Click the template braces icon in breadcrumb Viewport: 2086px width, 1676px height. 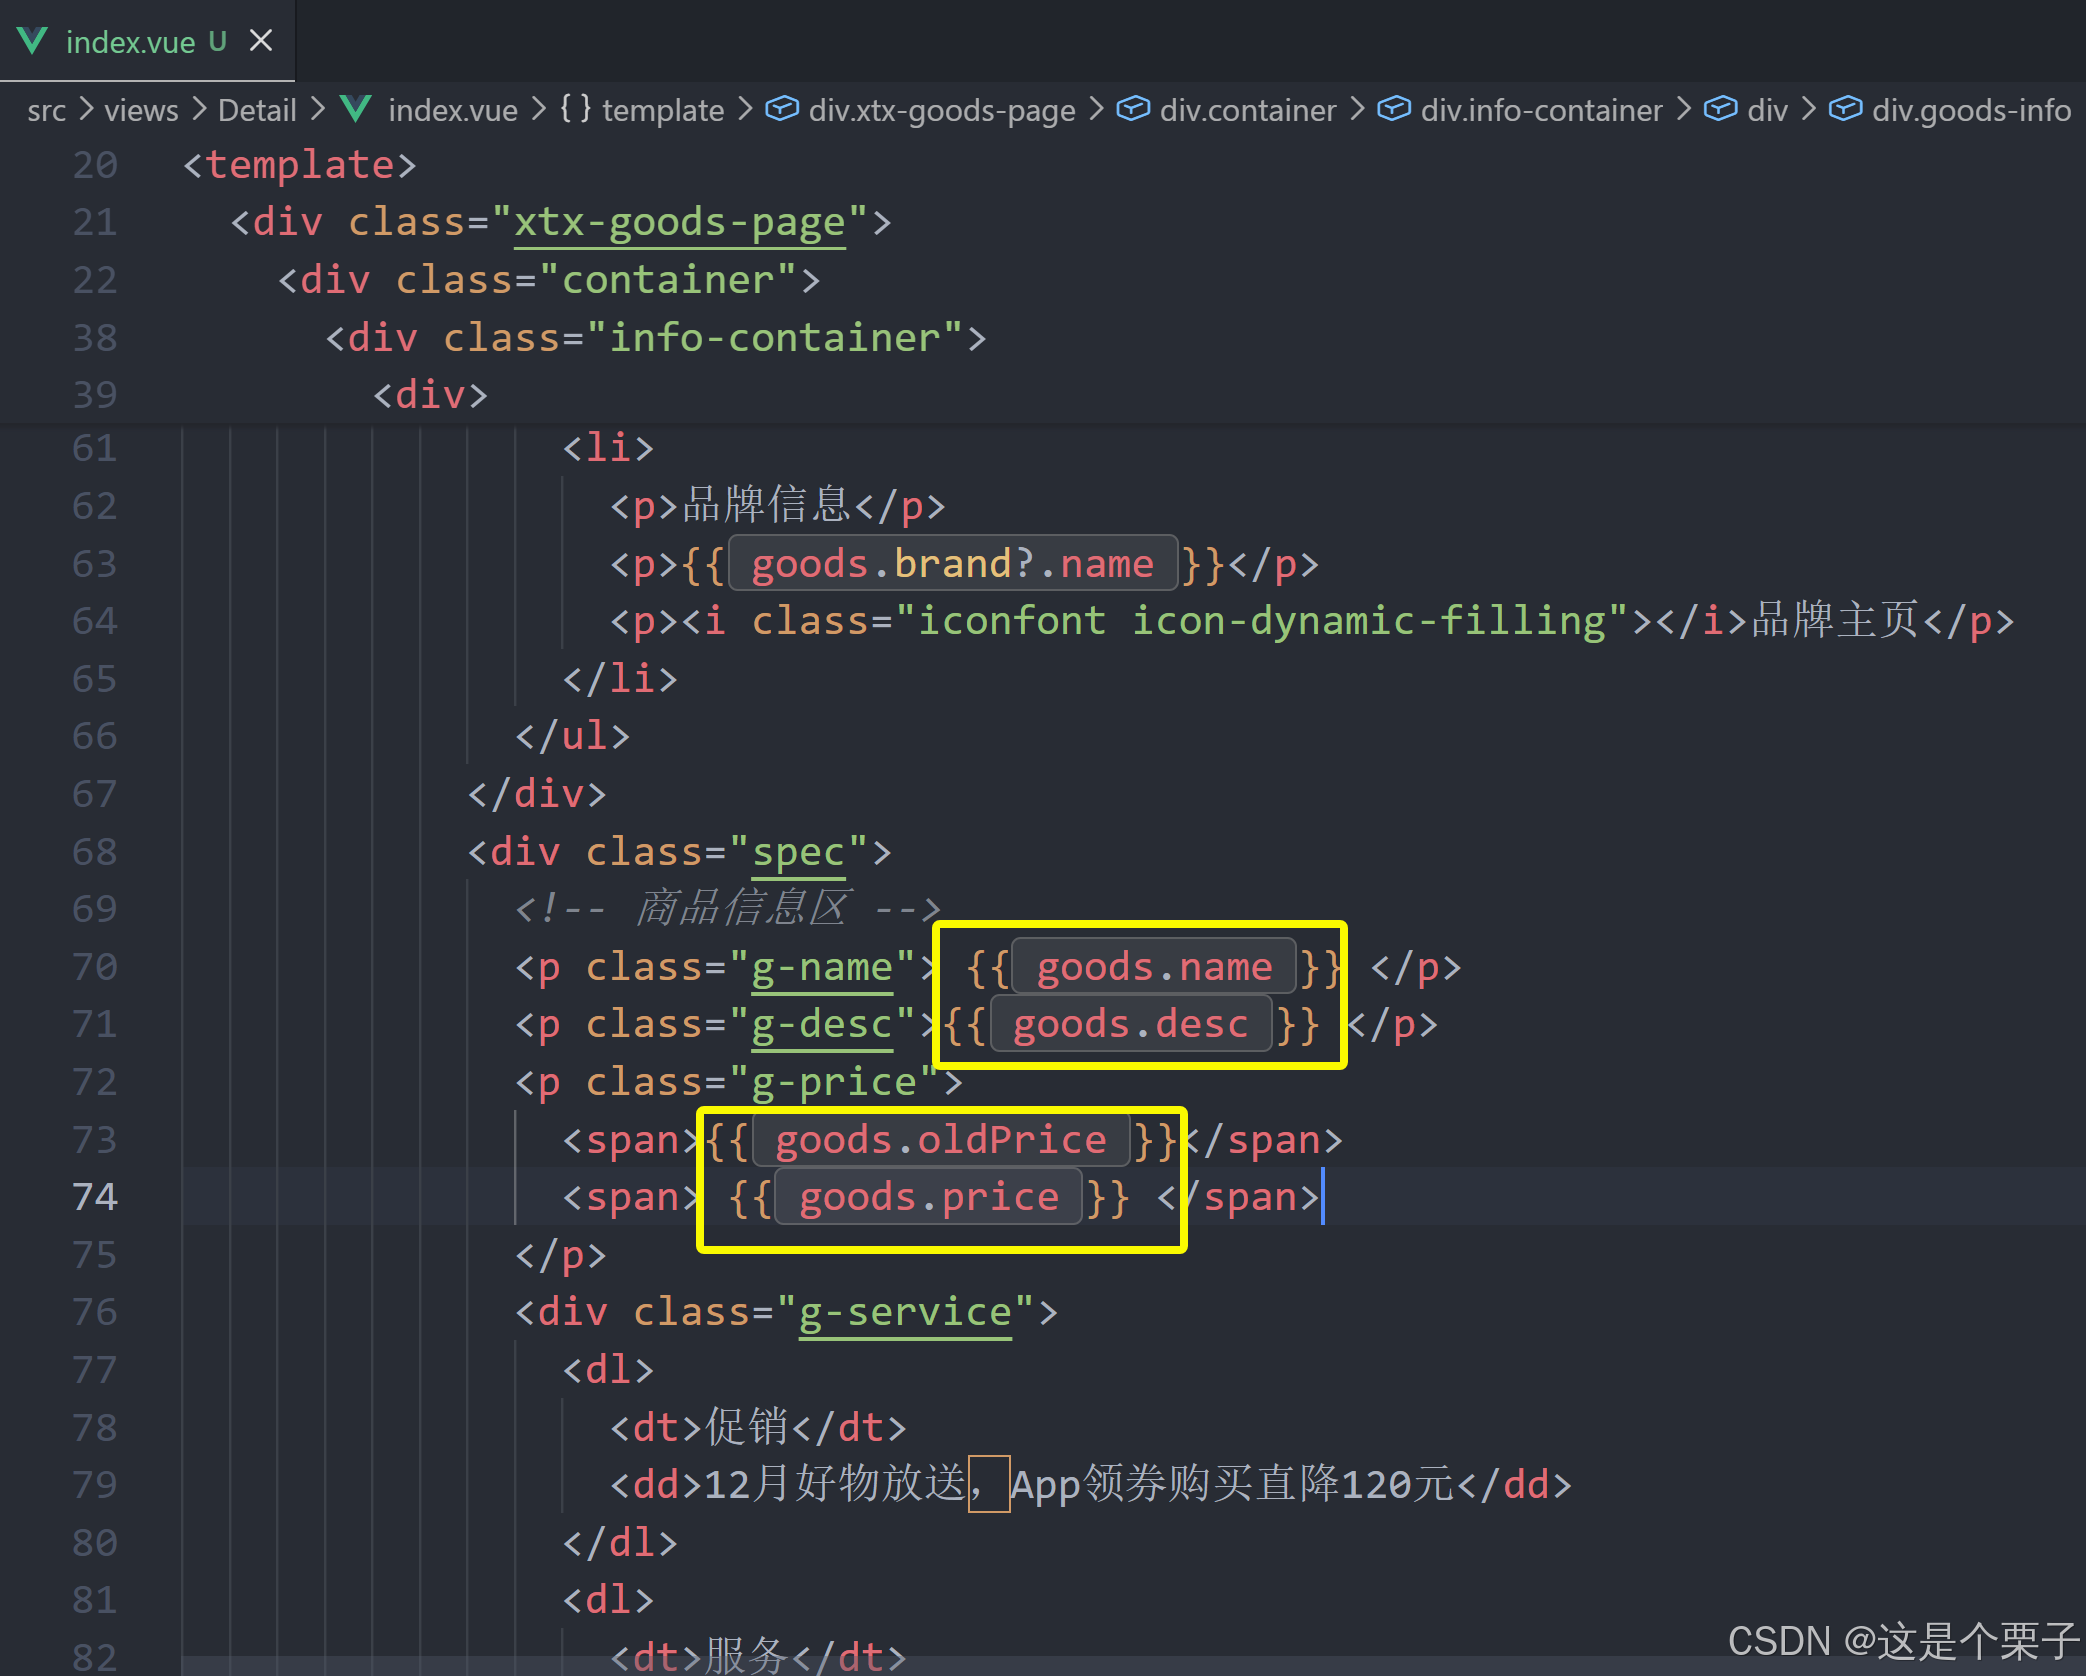click(575, 109)
